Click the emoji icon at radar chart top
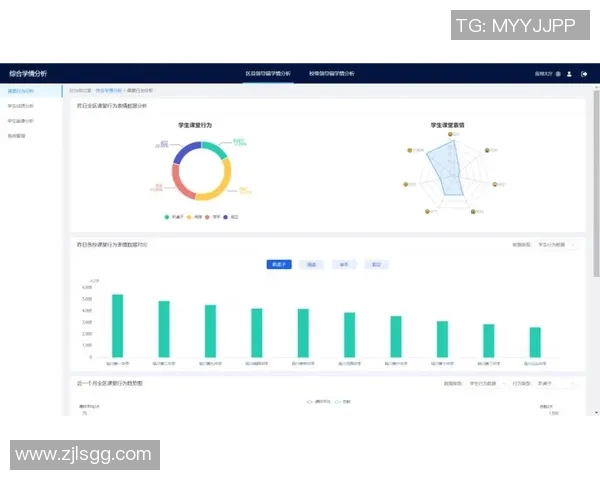The image size is (600, 480). pos(451,133)
